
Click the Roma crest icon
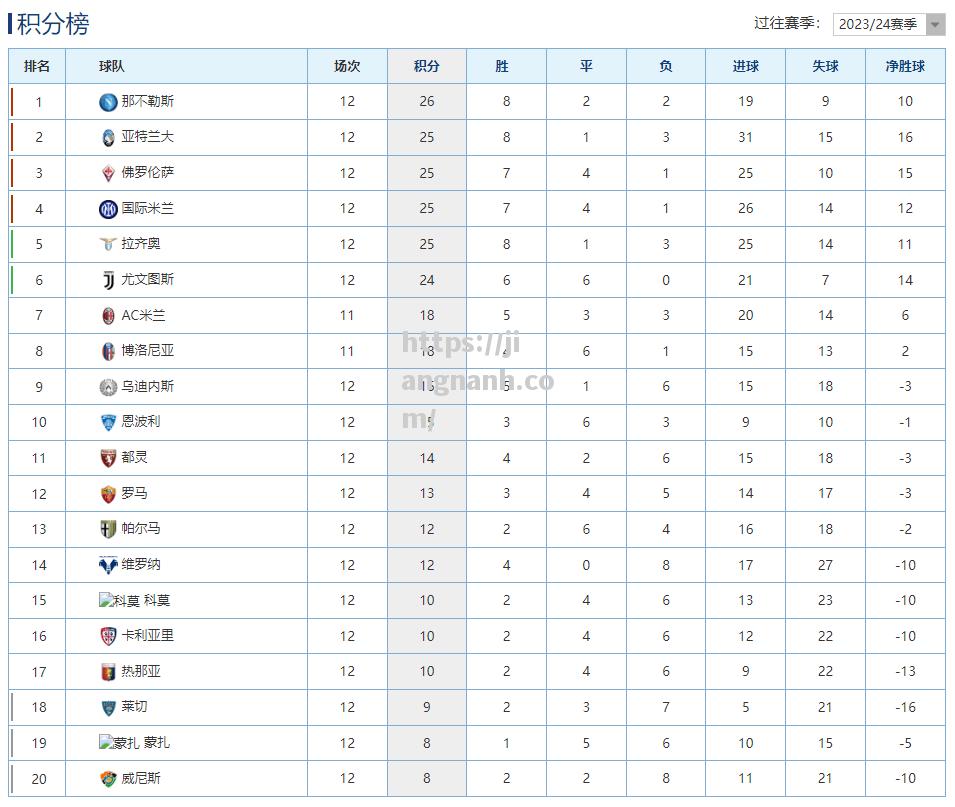coord(108,494)
